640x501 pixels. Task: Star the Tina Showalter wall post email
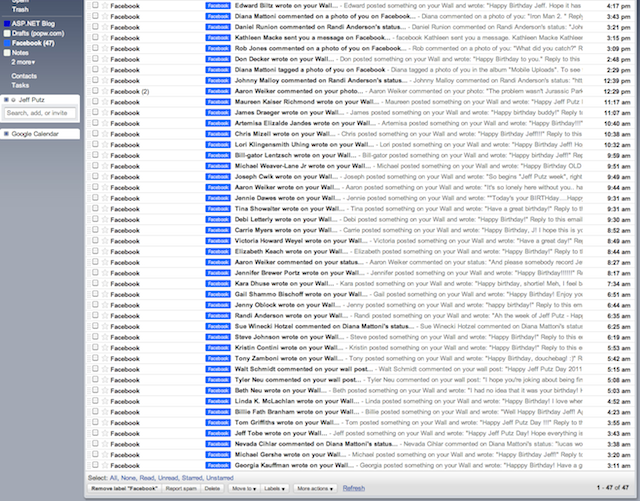click(105, 208)
